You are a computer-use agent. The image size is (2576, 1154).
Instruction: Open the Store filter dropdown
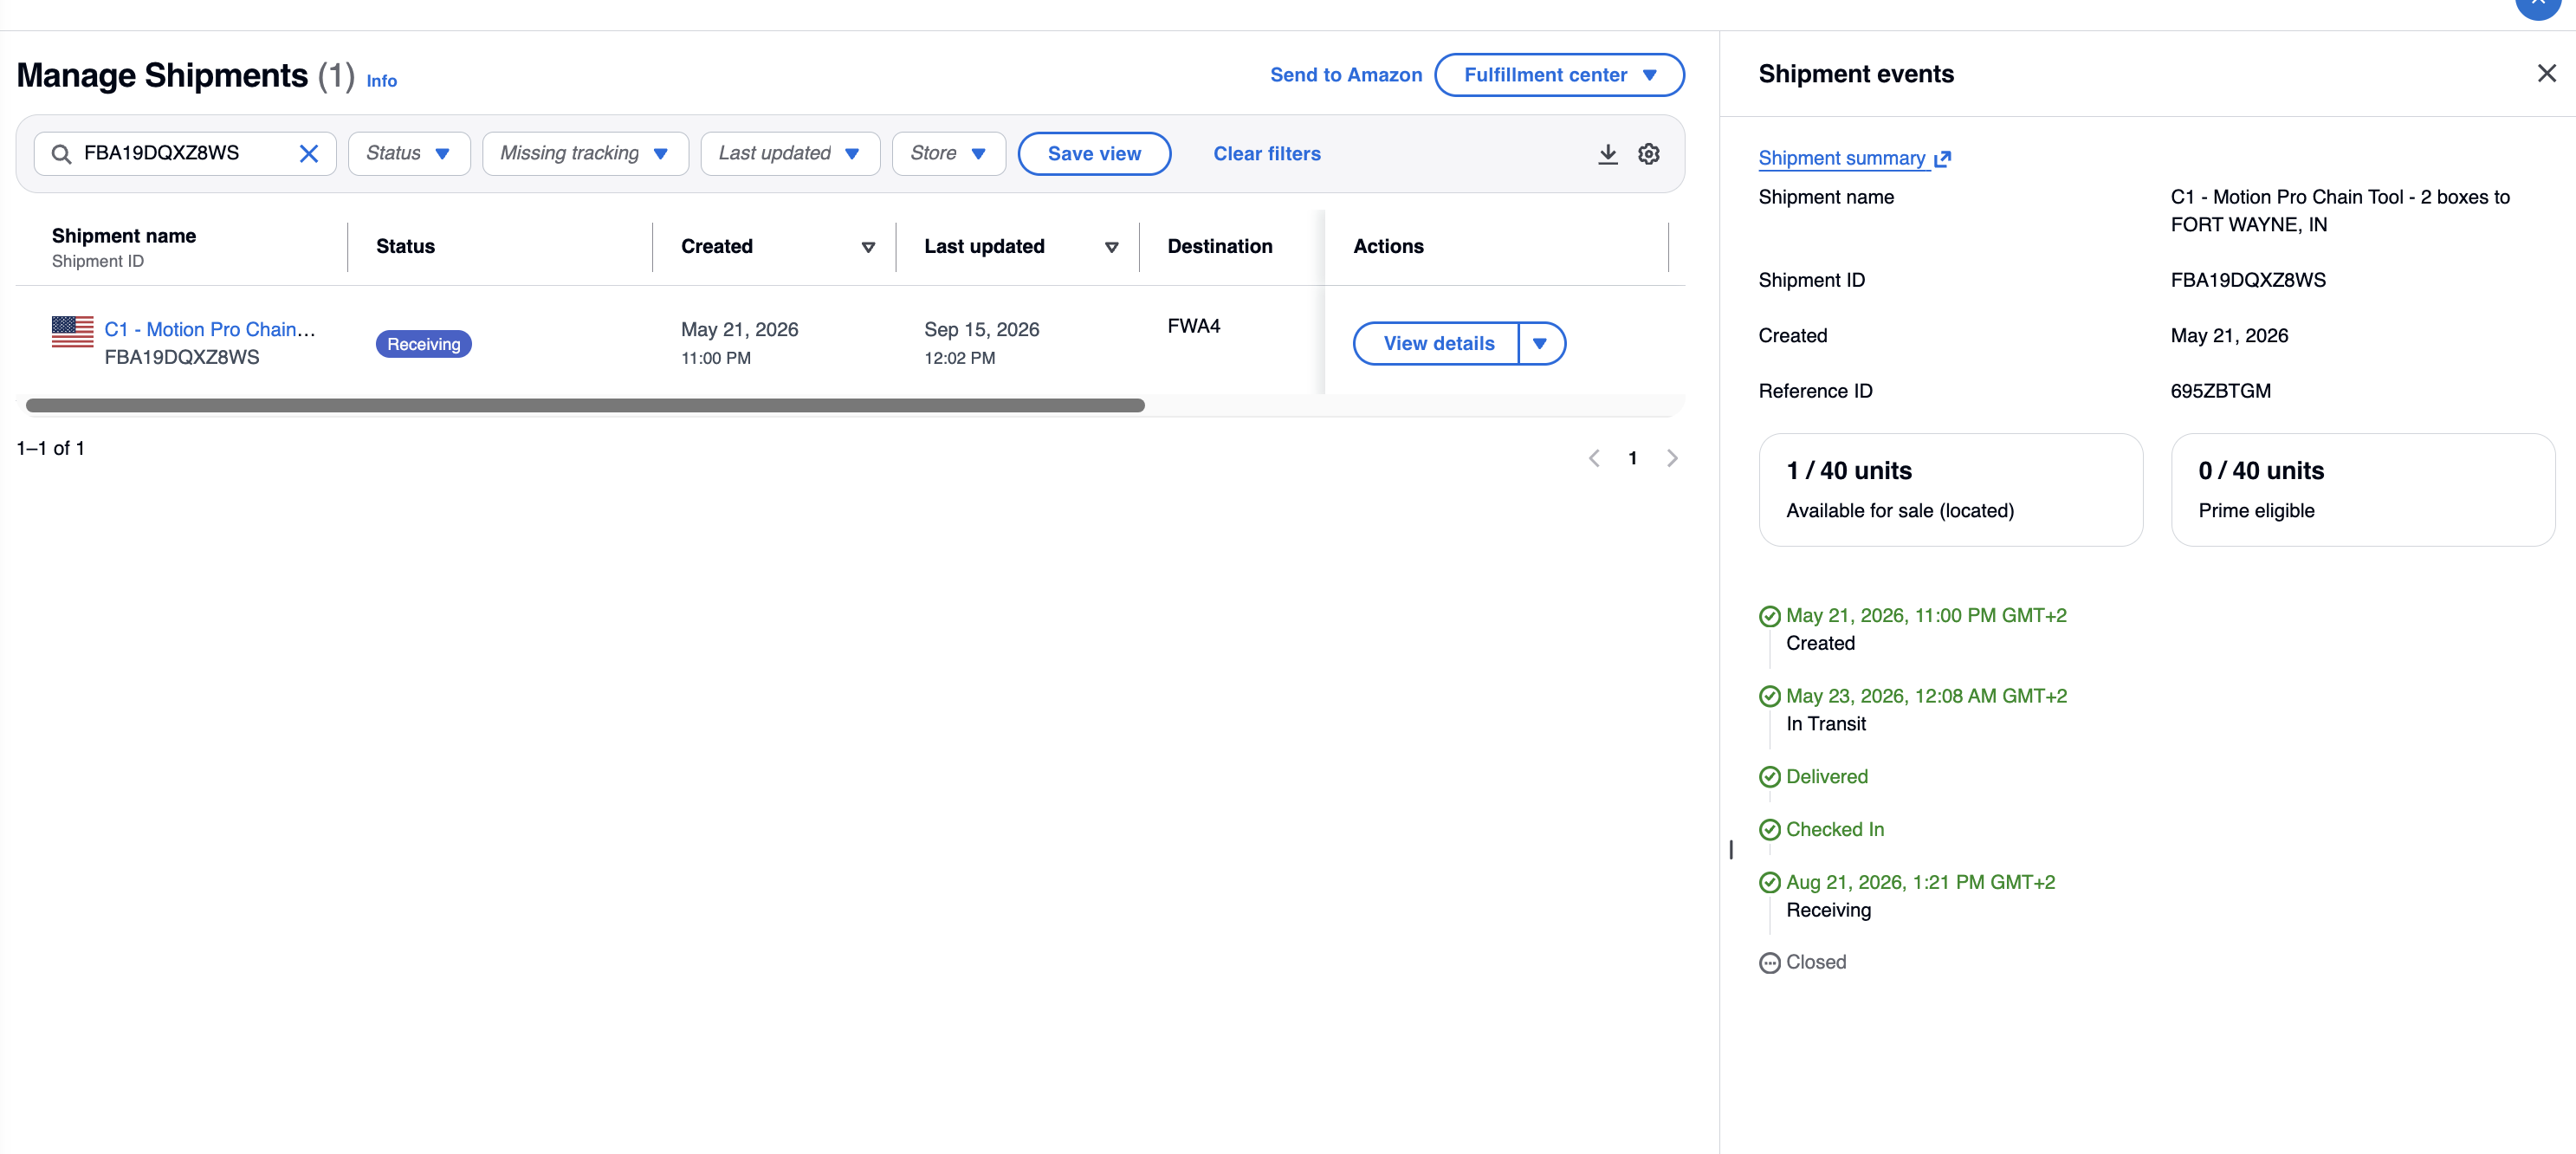coord(948,153)
